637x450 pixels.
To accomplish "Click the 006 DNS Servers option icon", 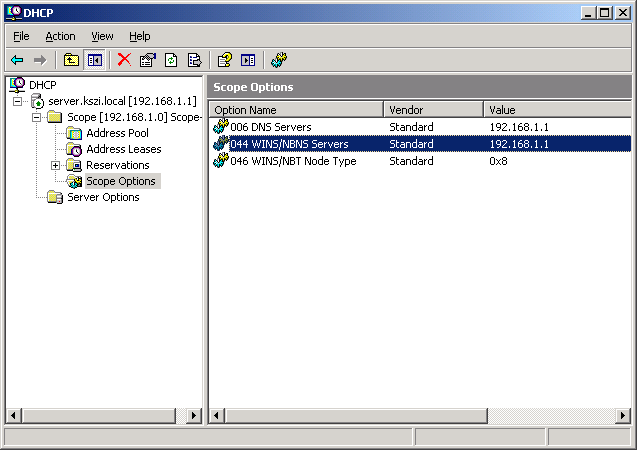I will 221,126.
